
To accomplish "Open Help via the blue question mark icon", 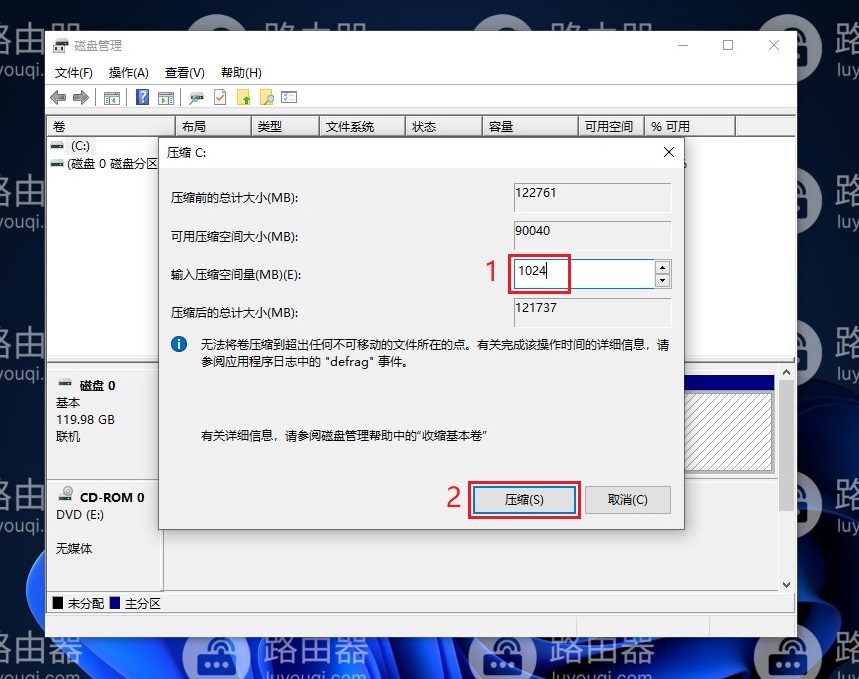I will tap(142, 97).
